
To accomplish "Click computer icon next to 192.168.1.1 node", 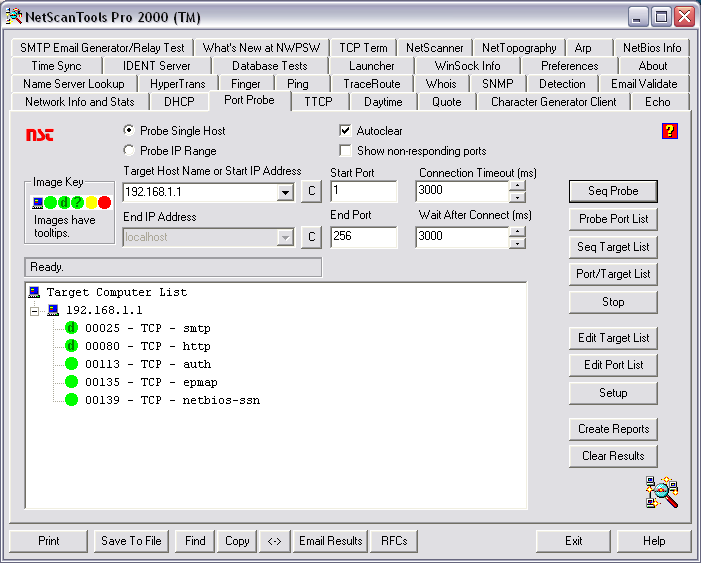I will pyautogui.click(x=53, y=310).
